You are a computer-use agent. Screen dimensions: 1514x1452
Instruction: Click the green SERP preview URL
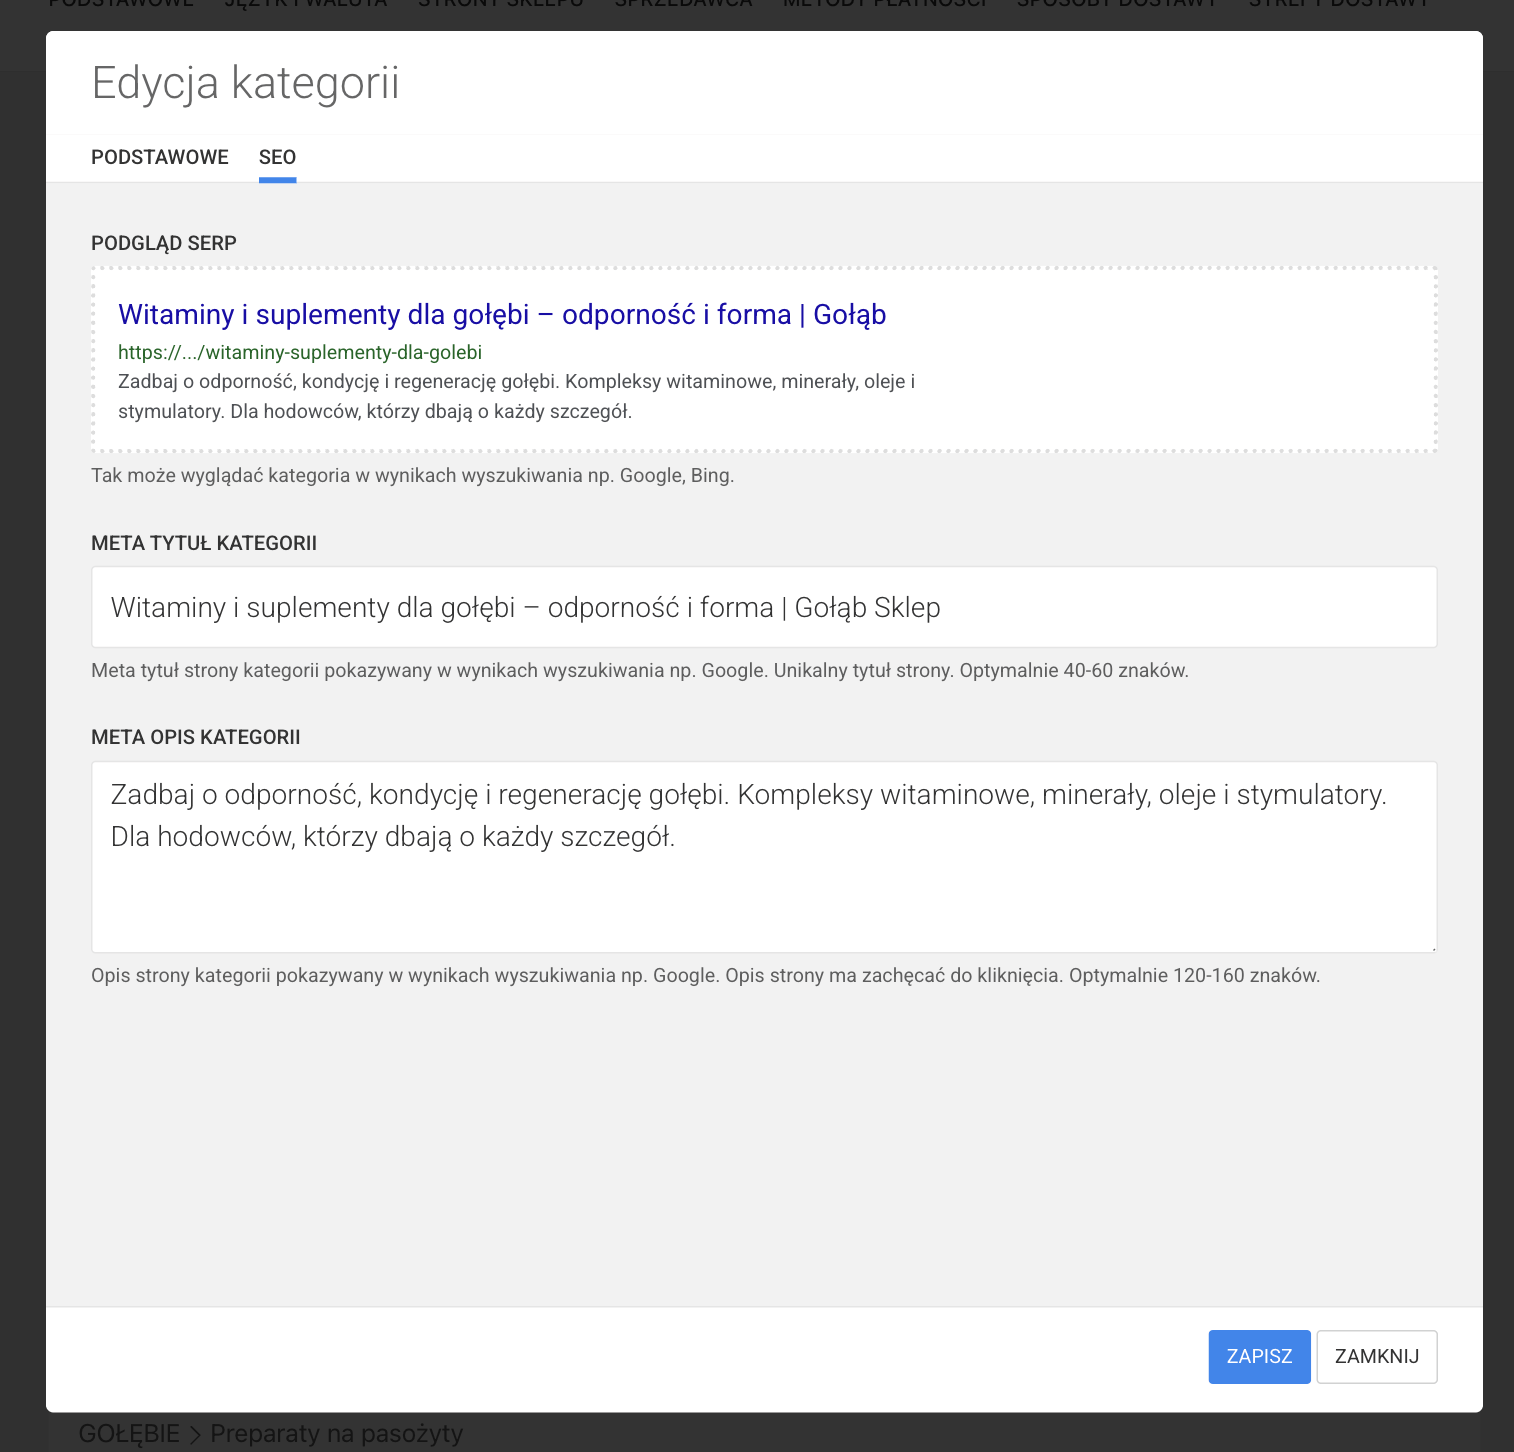pos(300,352)
